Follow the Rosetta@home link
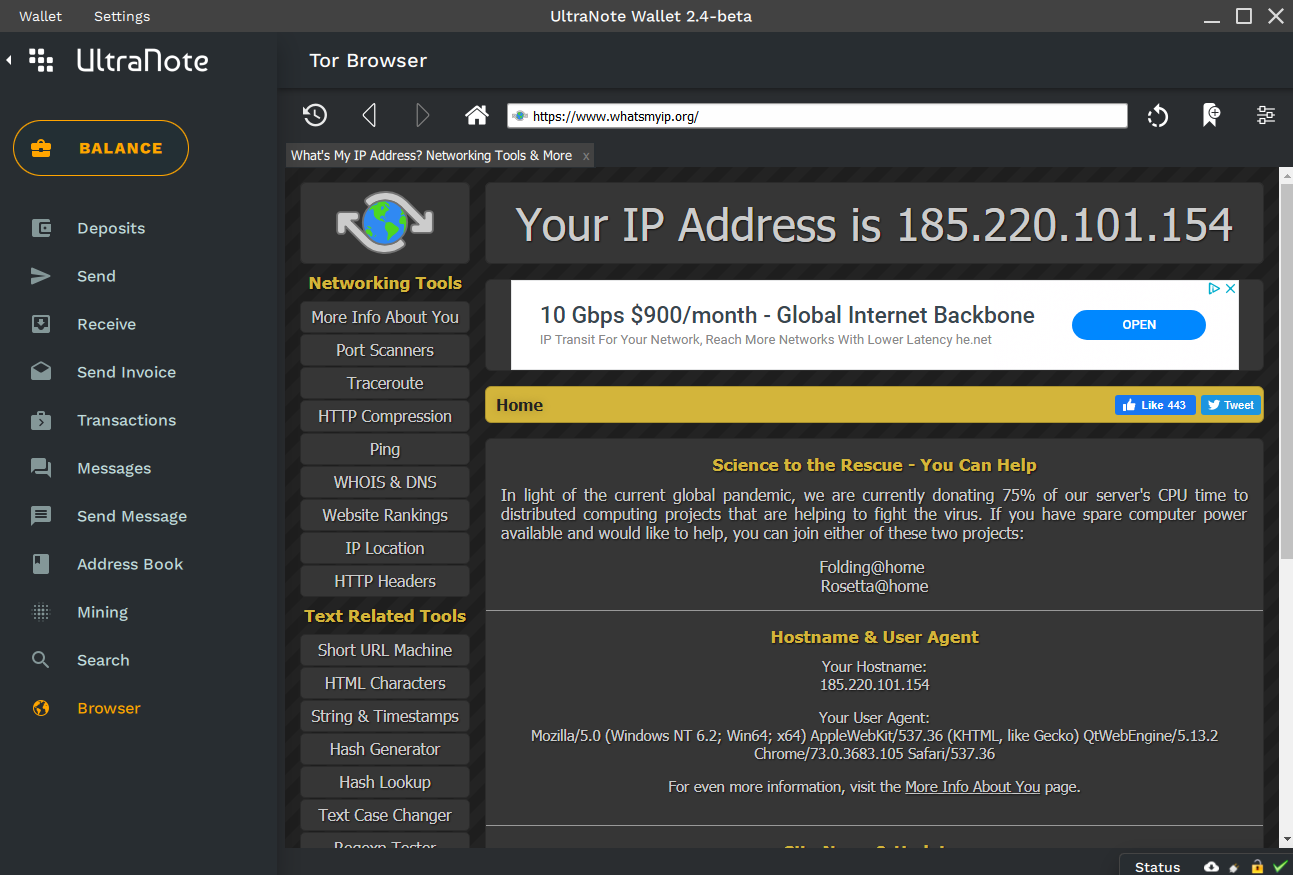 coord(874,586)
